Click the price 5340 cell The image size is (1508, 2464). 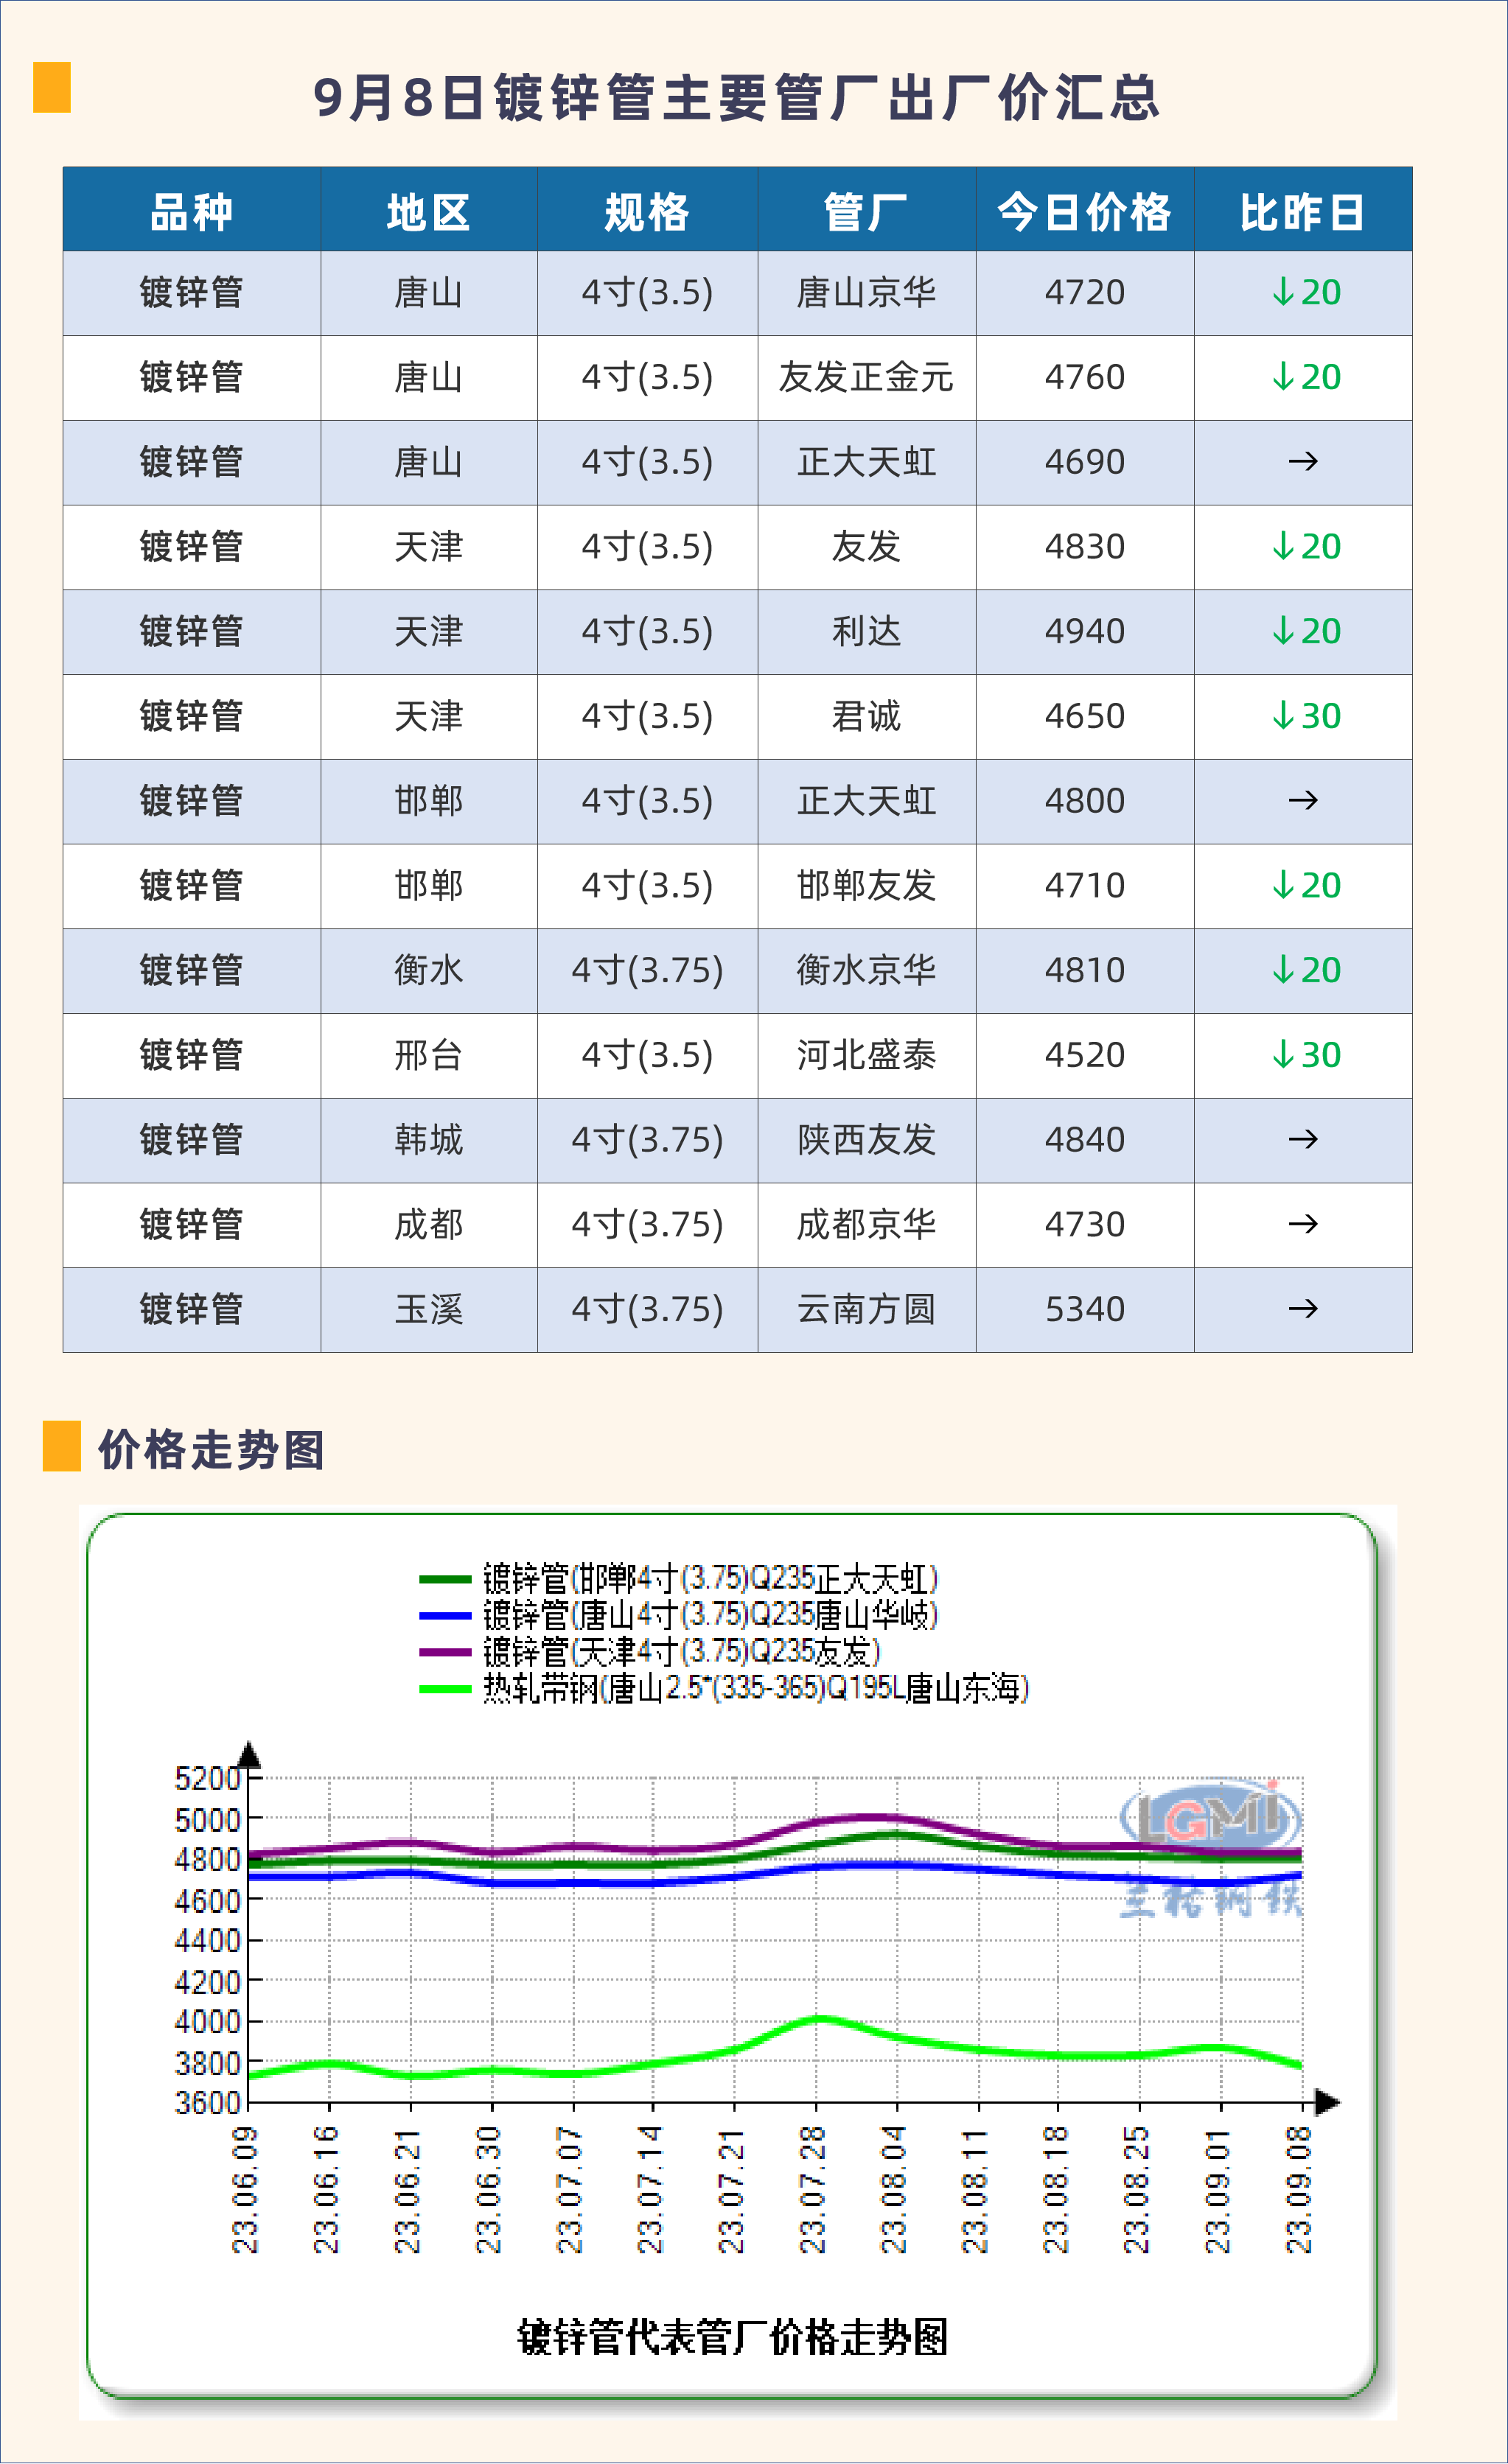pyautogui.click(x=1084, y=1309)
